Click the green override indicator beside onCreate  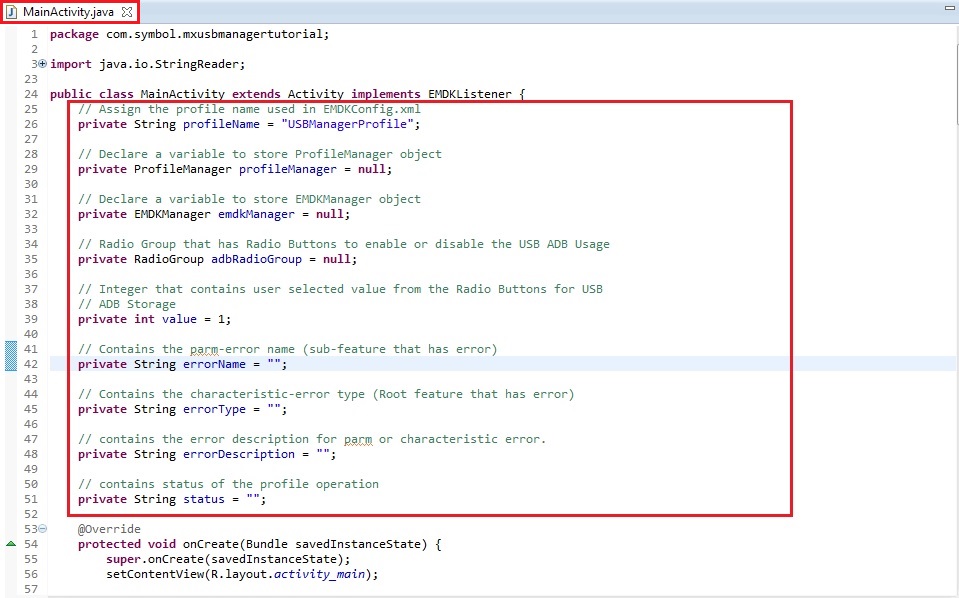pos(11,544)
